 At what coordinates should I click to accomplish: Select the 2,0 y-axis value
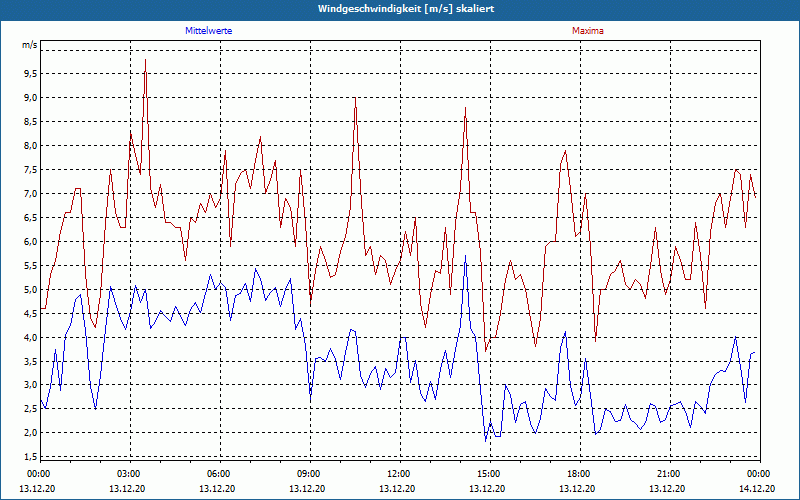coord(30,433)
